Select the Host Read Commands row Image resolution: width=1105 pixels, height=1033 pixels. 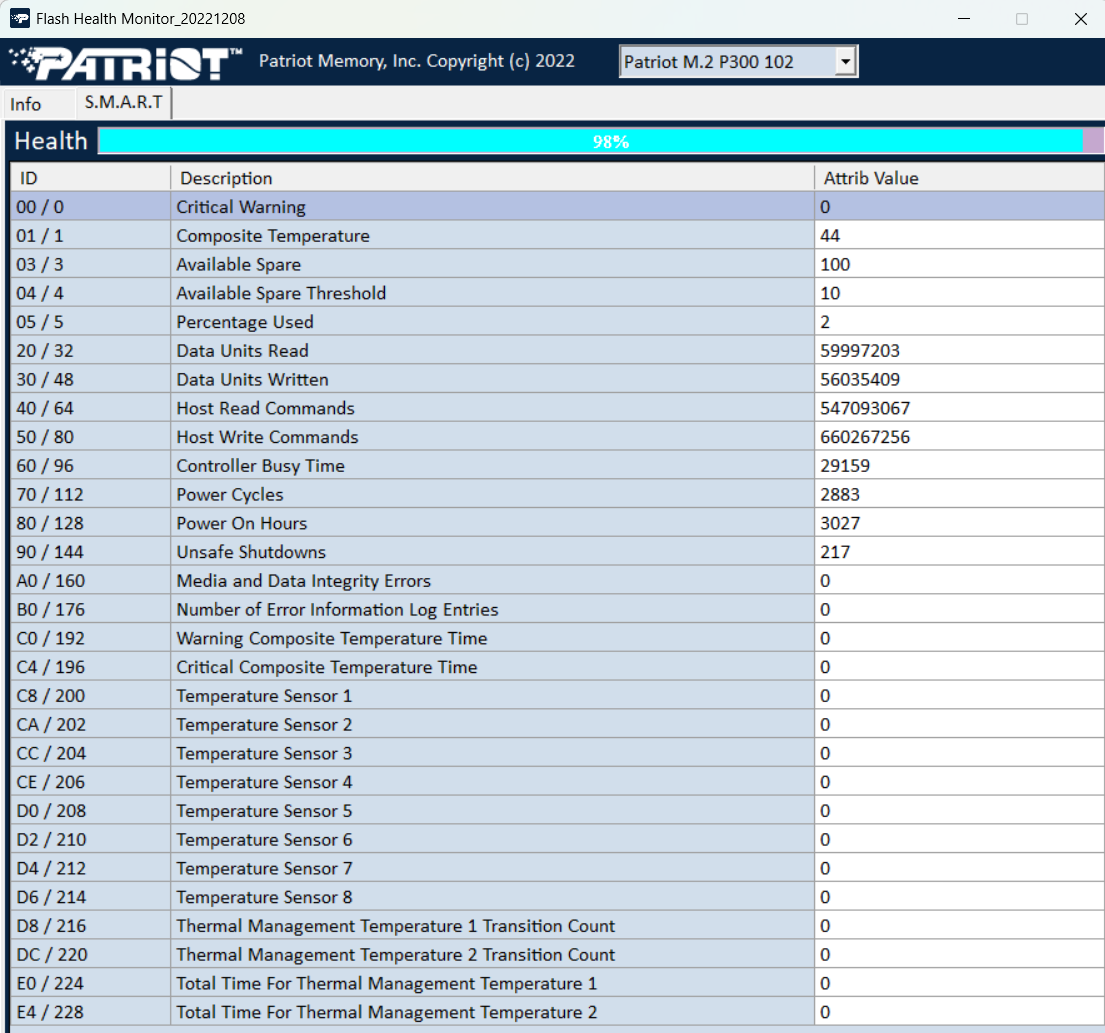[557, 409]
